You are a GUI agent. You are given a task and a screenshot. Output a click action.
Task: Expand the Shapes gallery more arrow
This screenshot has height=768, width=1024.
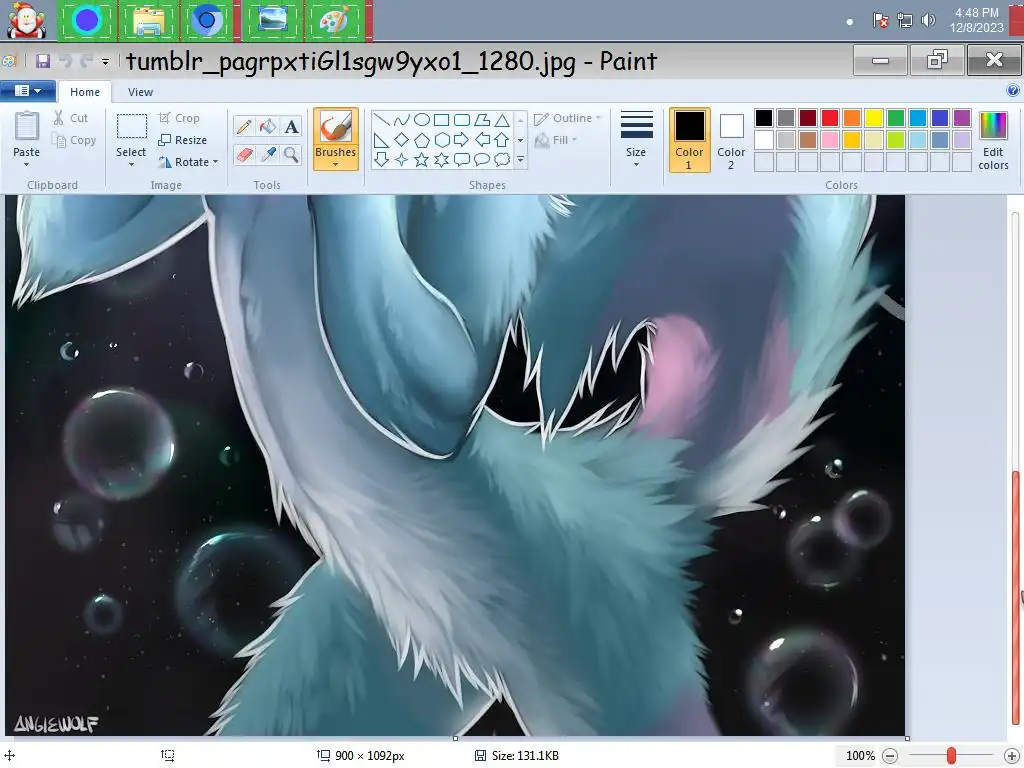point(520,159)
